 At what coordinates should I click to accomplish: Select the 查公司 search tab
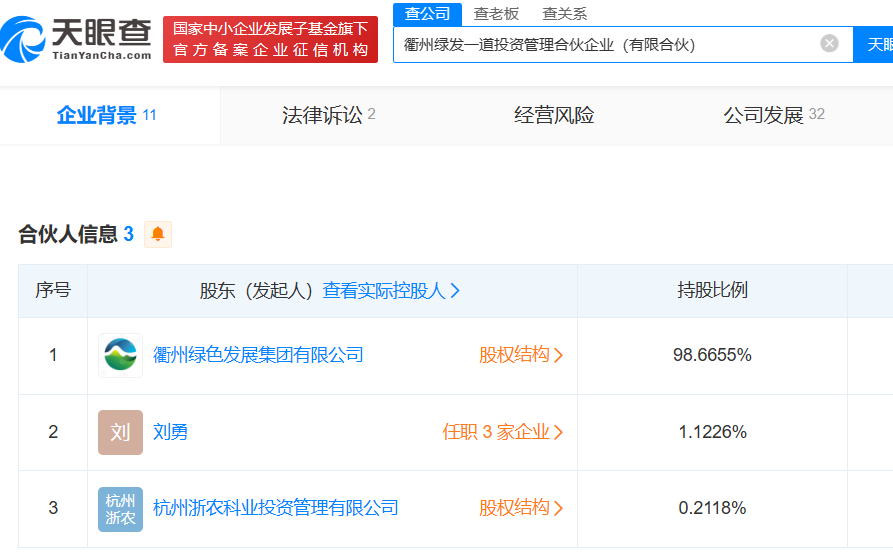[427, 14]
